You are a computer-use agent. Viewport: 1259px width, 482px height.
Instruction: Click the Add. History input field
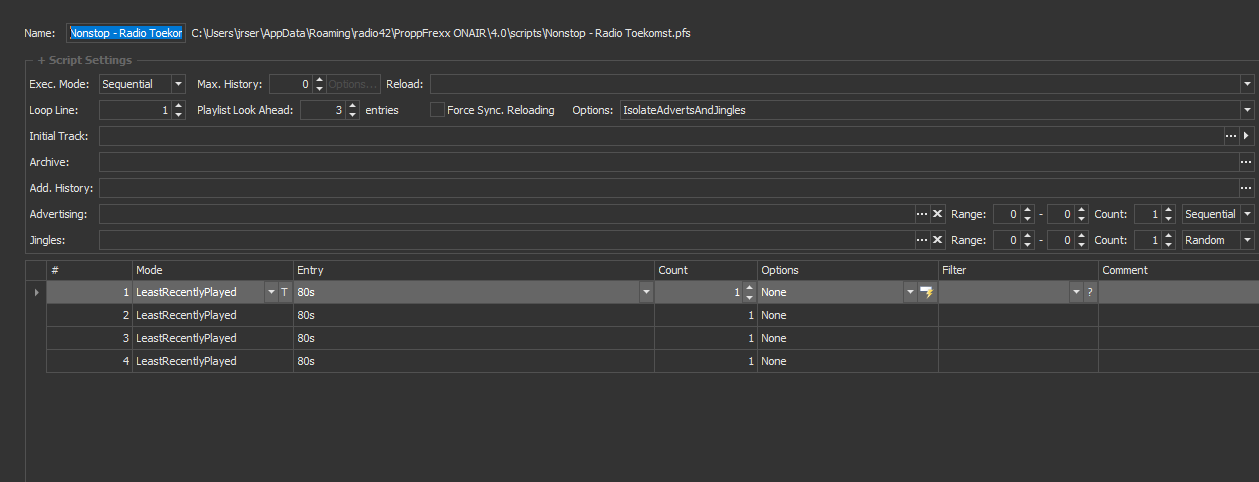point(669,188)
